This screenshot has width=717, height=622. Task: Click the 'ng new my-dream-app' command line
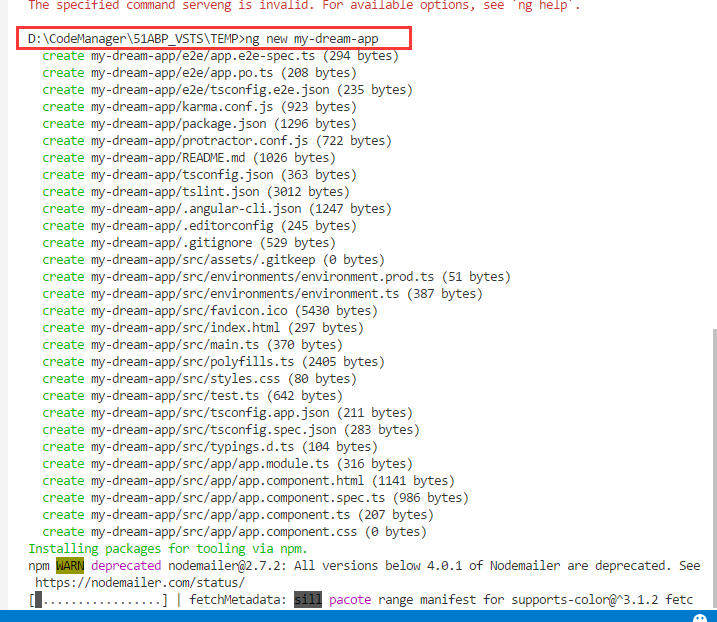click(203, 39)
